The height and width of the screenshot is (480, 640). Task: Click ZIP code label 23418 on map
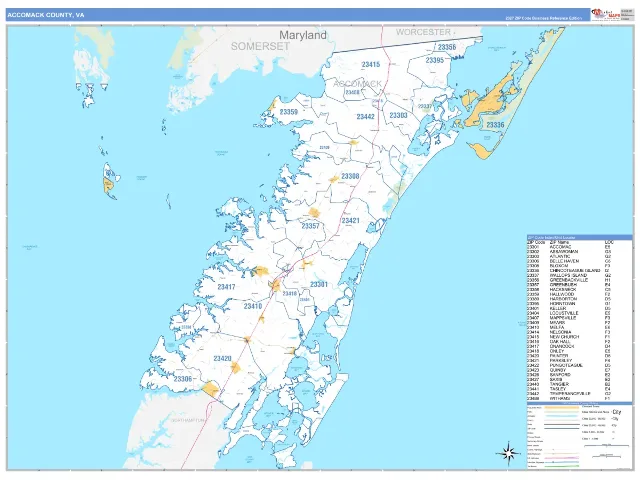pos(289,293)
